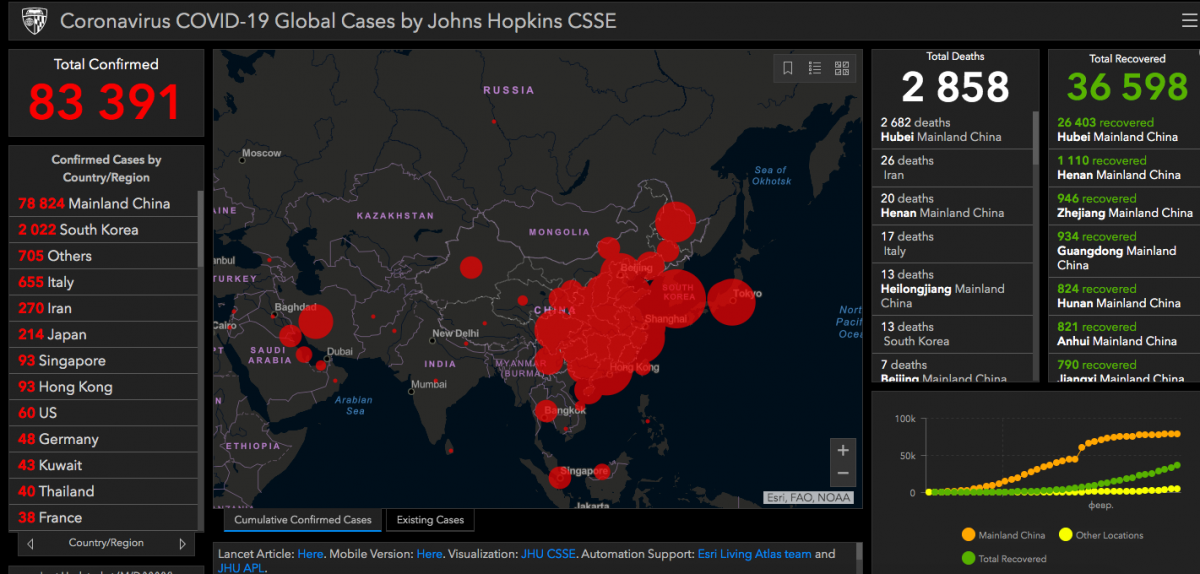
Task: Select Thailand with 40 cases
Action: [x=104, y=491]
